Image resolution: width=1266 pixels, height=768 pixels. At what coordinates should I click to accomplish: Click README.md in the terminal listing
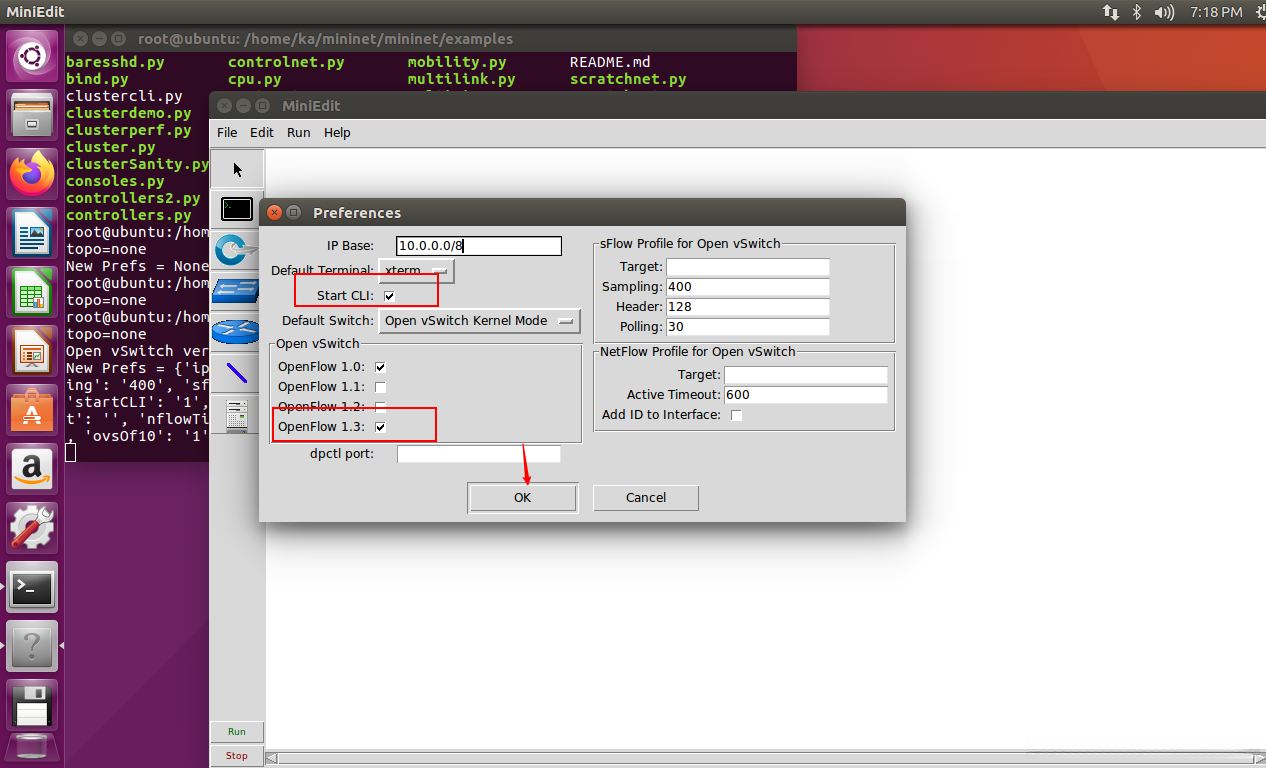[610, 62]
